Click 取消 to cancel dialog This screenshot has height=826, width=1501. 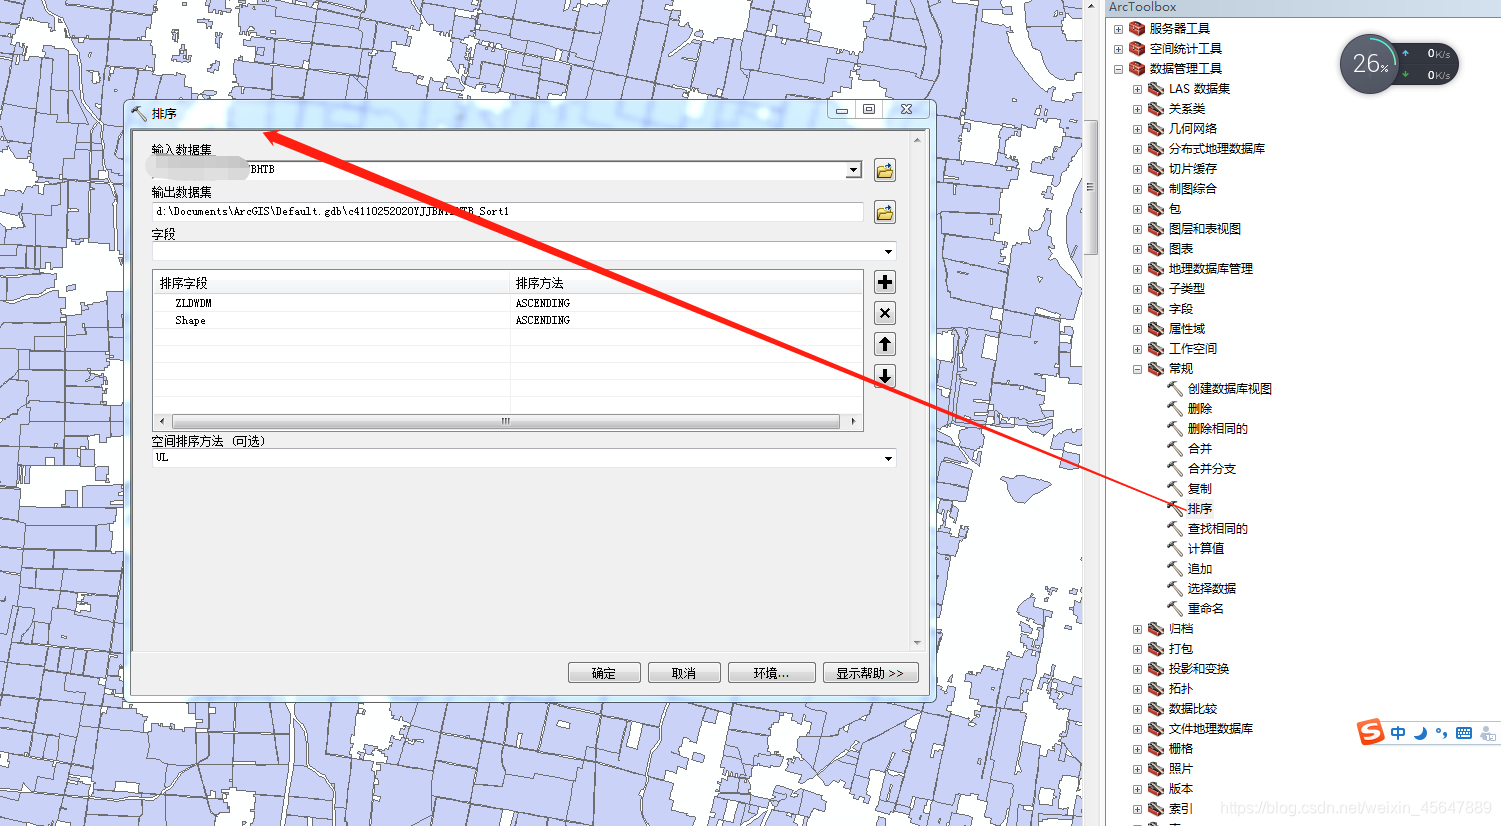tap(684, 673)
